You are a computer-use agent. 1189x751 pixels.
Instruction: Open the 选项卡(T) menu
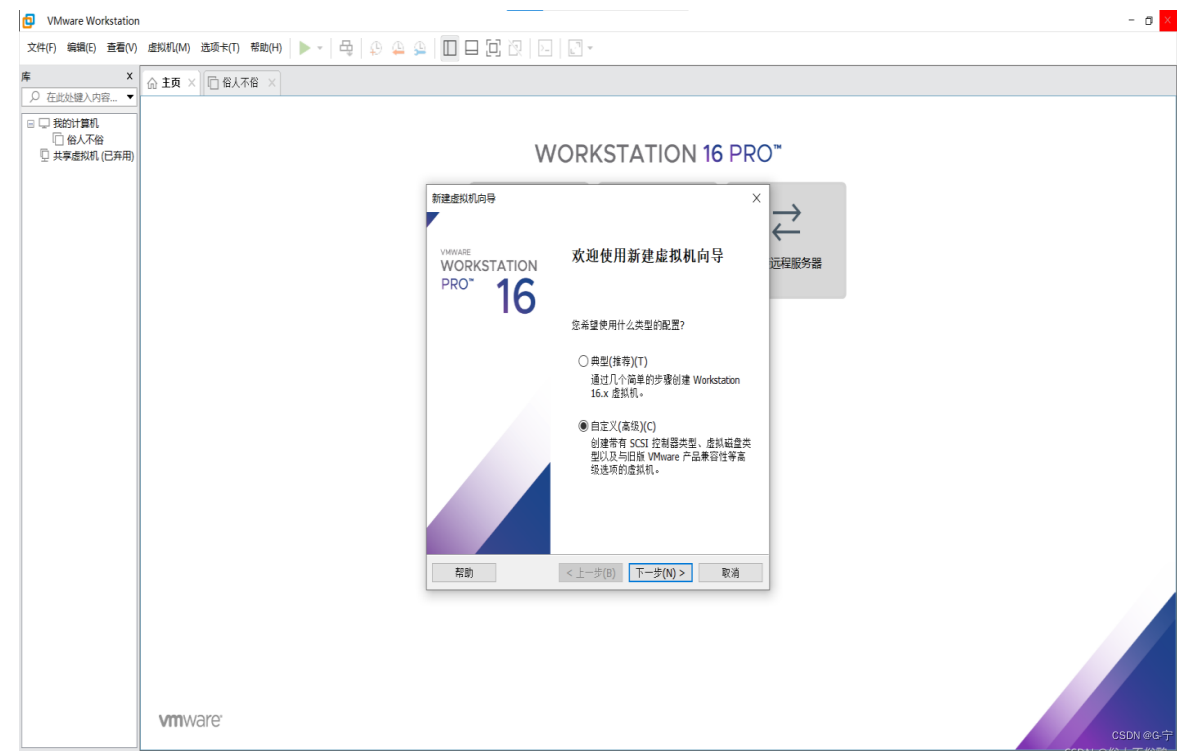click(x=220, y=48)
